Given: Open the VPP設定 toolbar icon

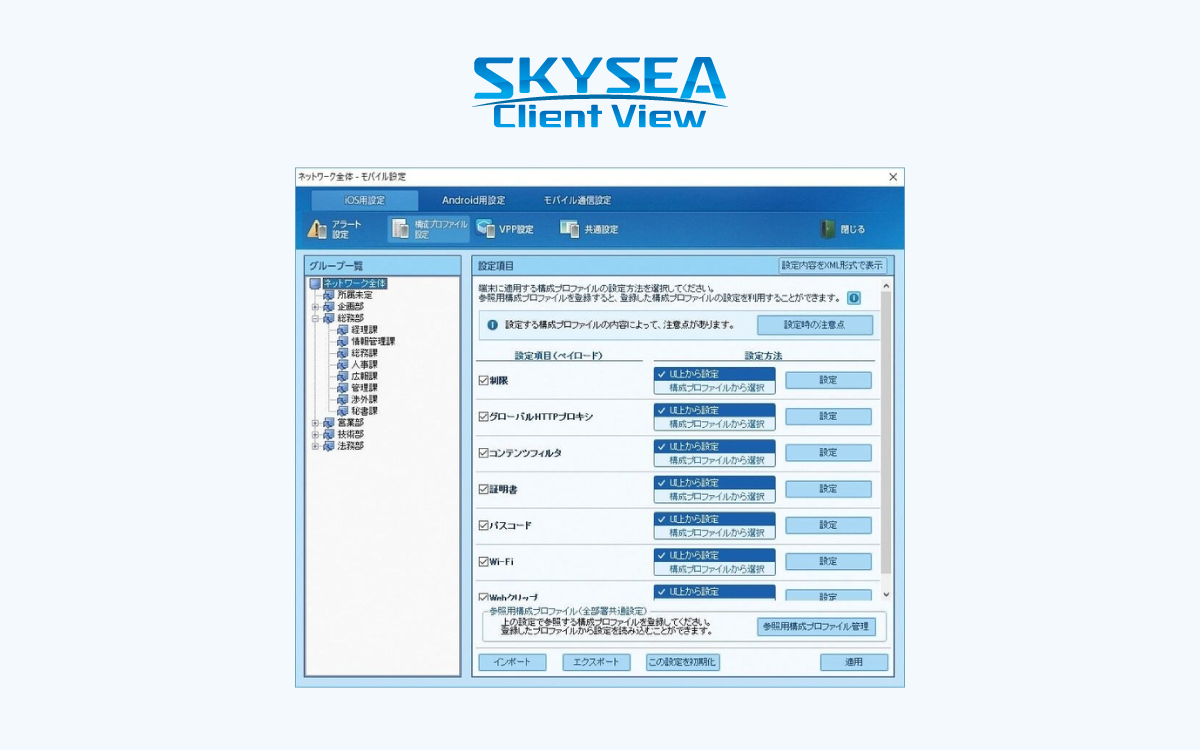Looking at the screenshot, I should [x=486, y=229].
